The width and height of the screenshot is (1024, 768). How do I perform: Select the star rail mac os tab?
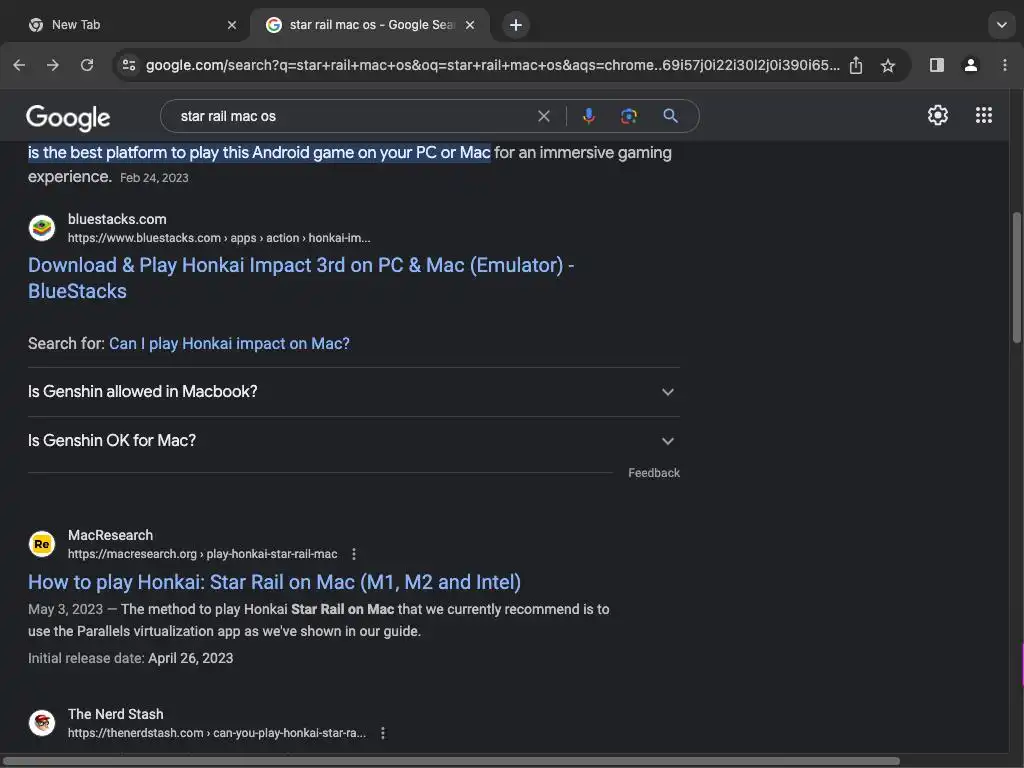tap(369, 25)
